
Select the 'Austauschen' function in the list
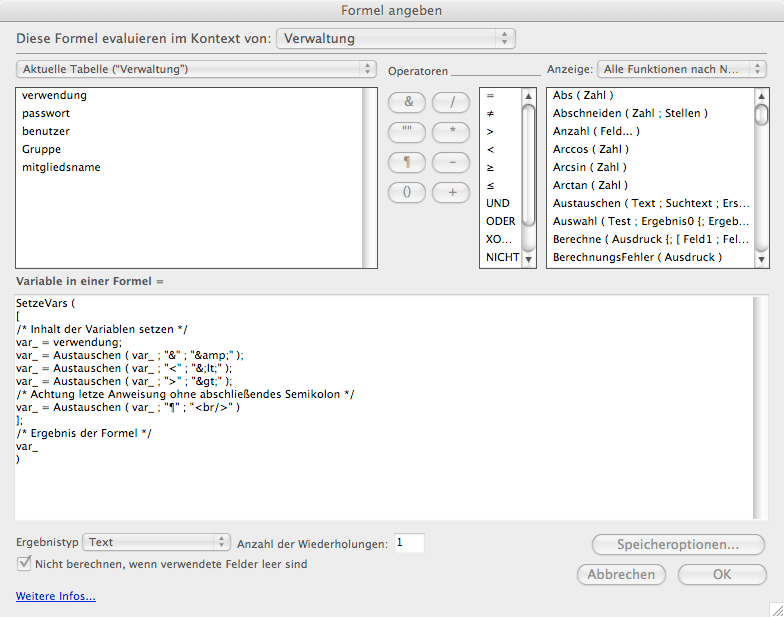(650, 203)
